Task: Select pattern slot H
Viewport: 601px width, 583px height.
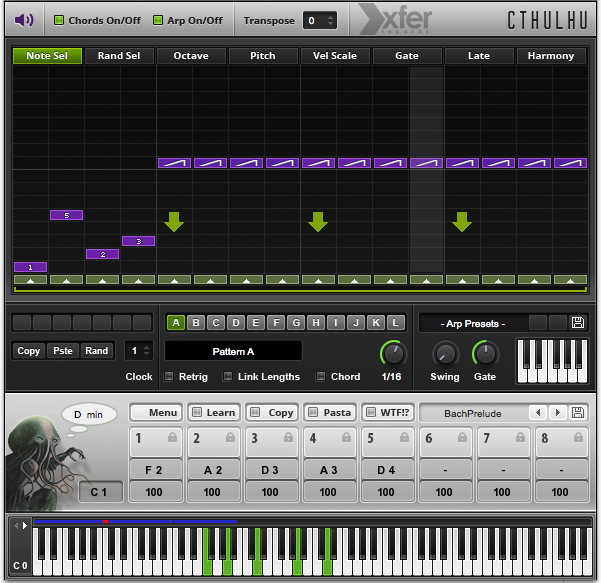Action: coord(316,323)
